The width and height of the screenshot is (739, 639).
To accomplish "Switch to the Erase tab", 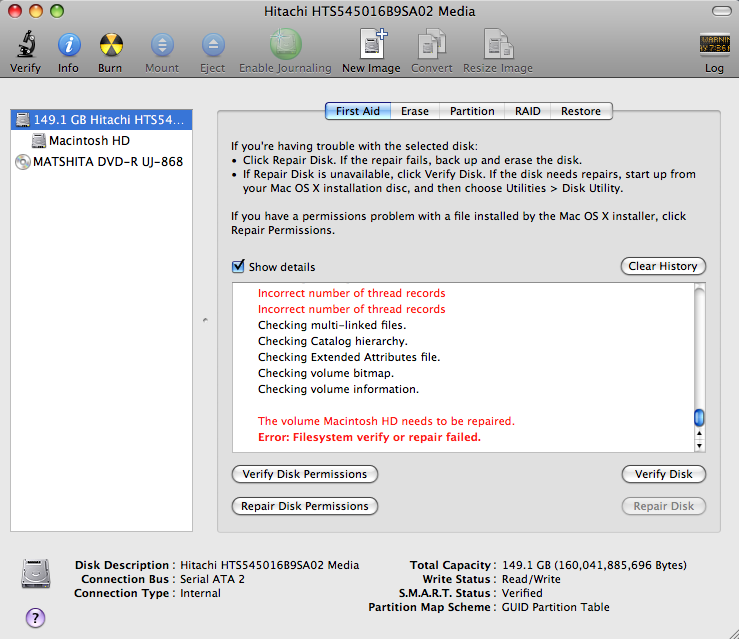I will tap(415, 111).
